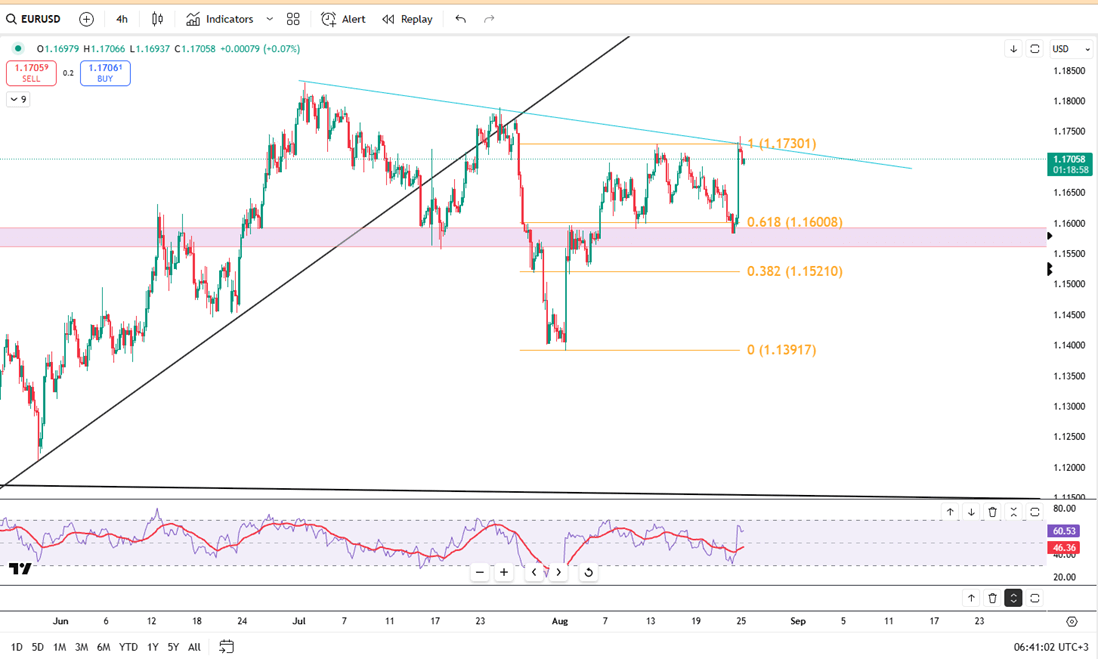The height and width of the screenshot is (659, 1098).
Task: Open the candlestick chart style selector
Action: coord(157,19)
